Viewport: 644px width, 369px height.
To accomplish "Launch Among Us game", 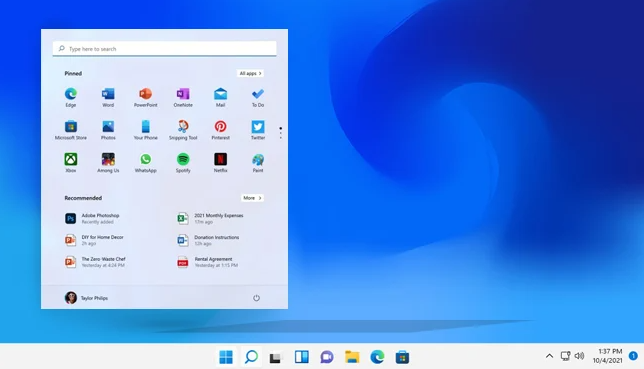I will (x=108, y=162).
